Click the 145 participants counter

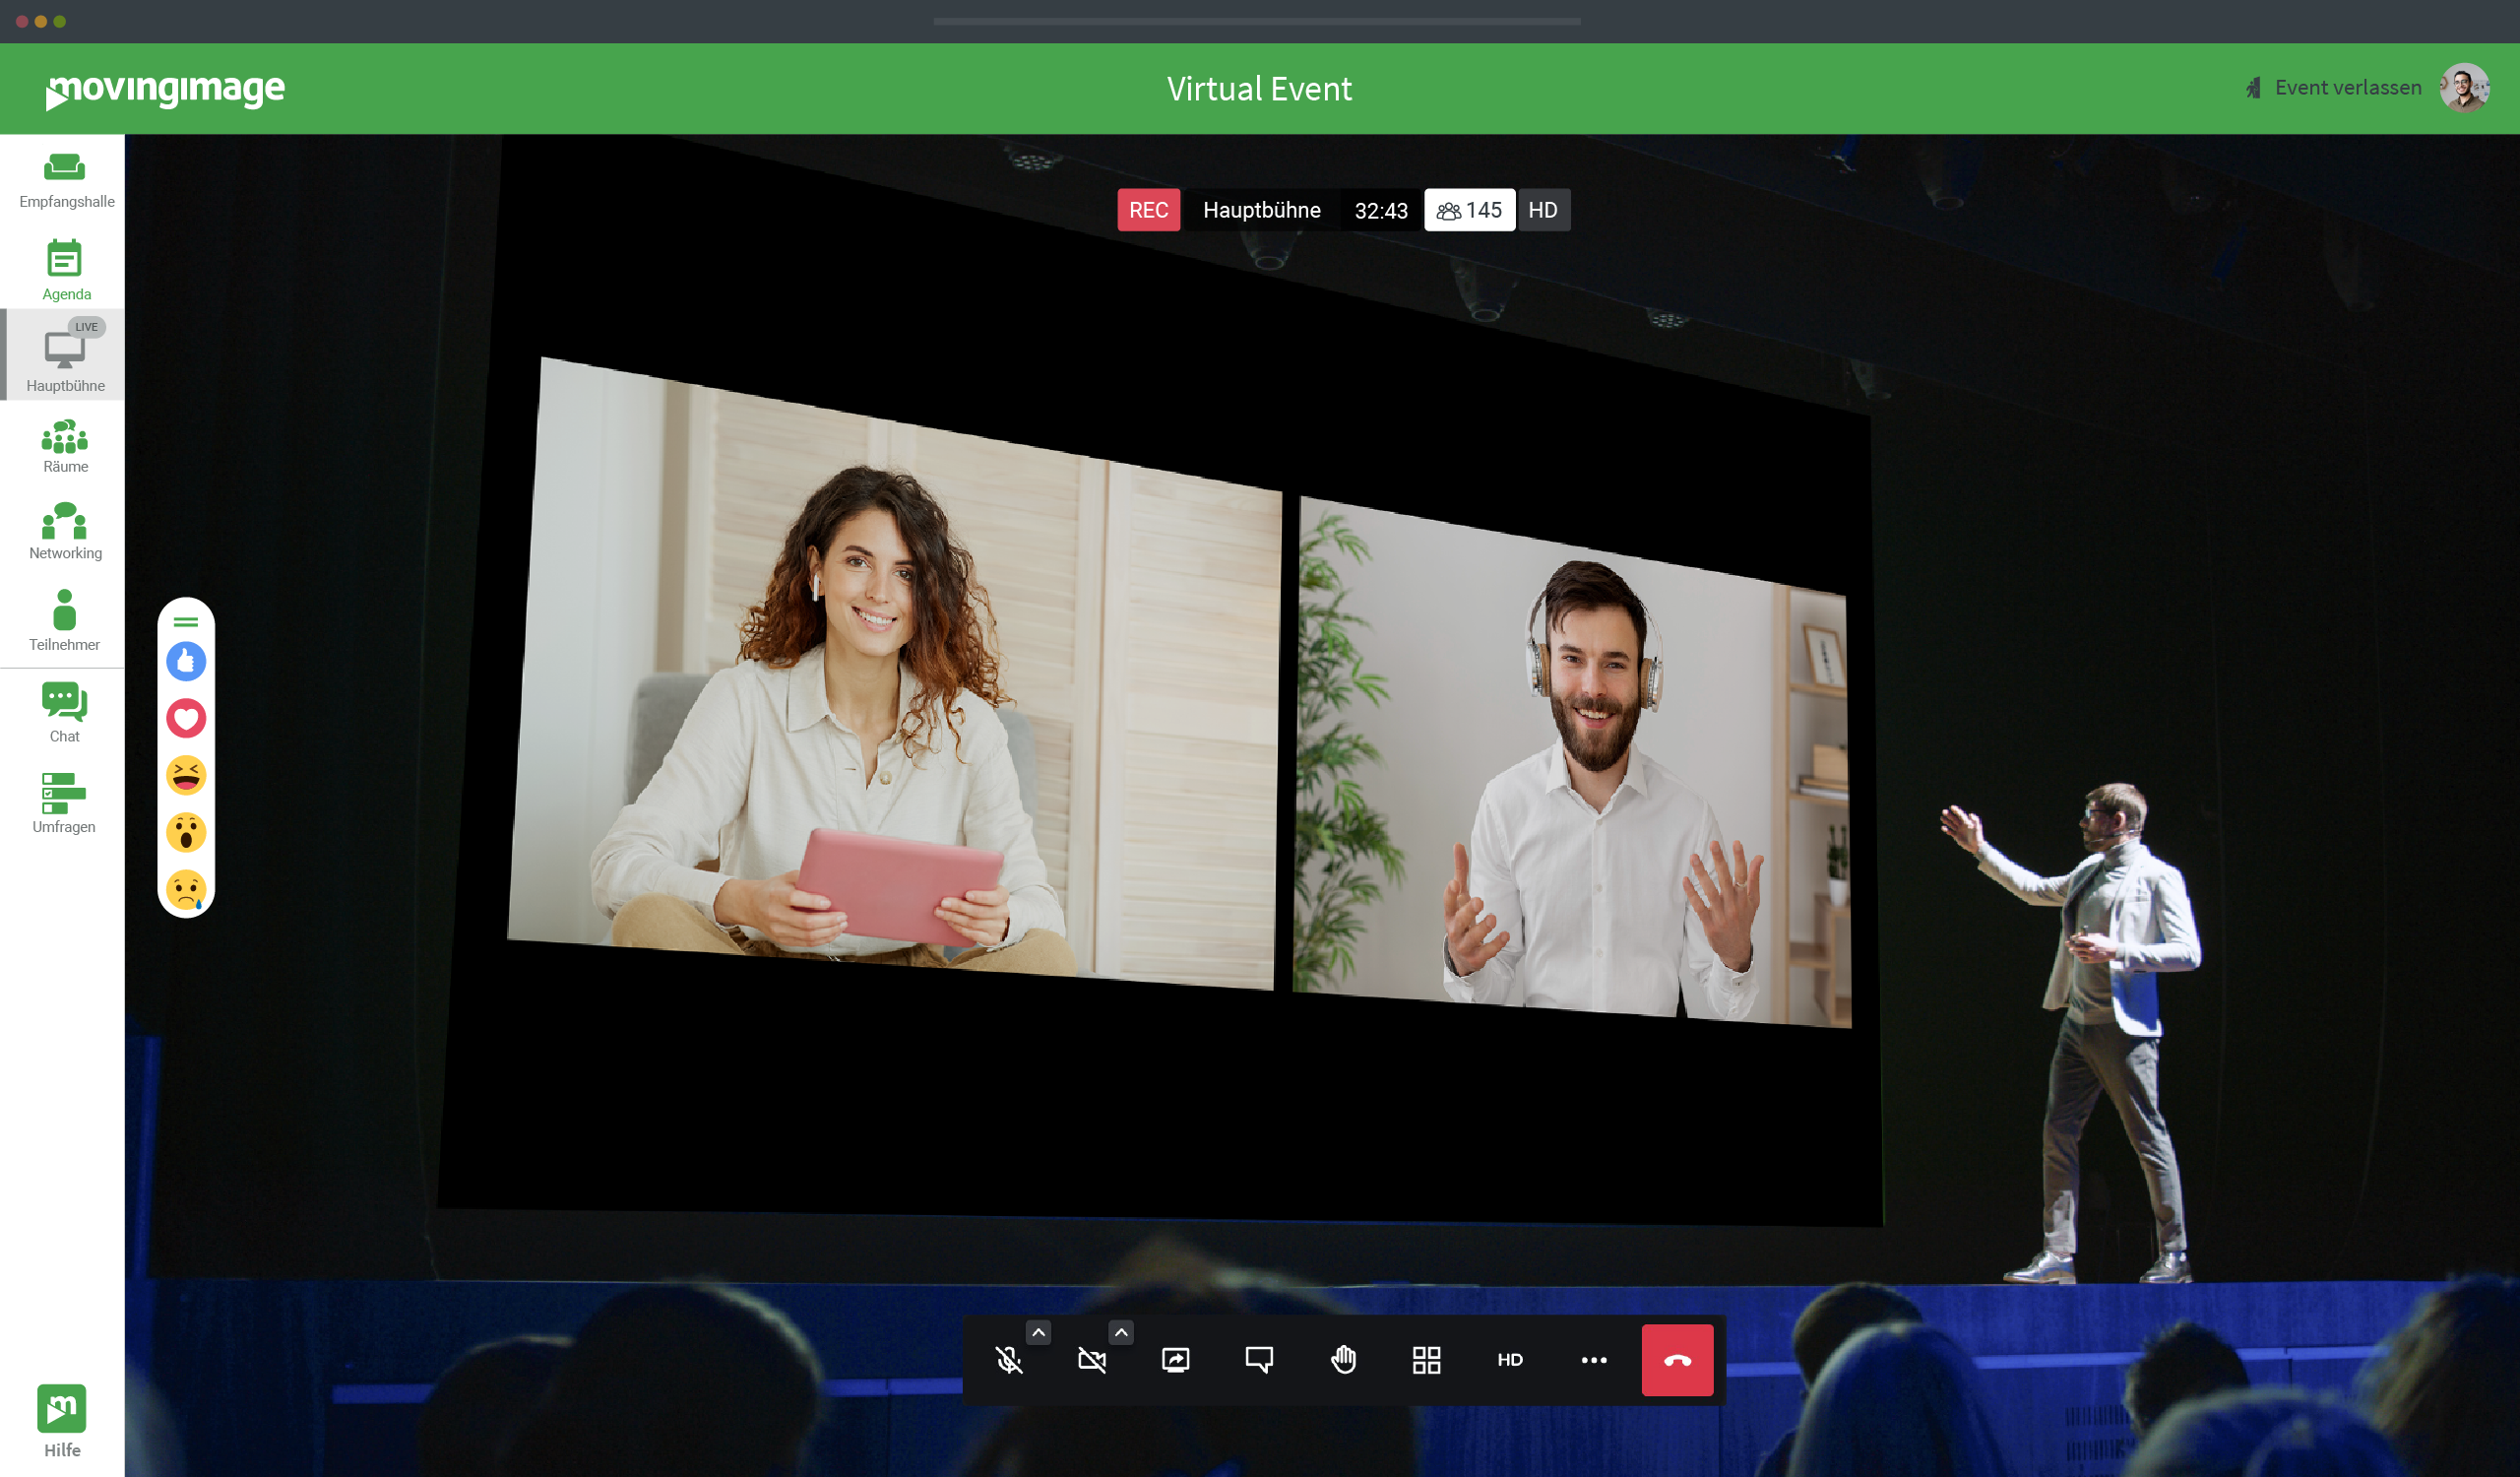coord(1468,210)
